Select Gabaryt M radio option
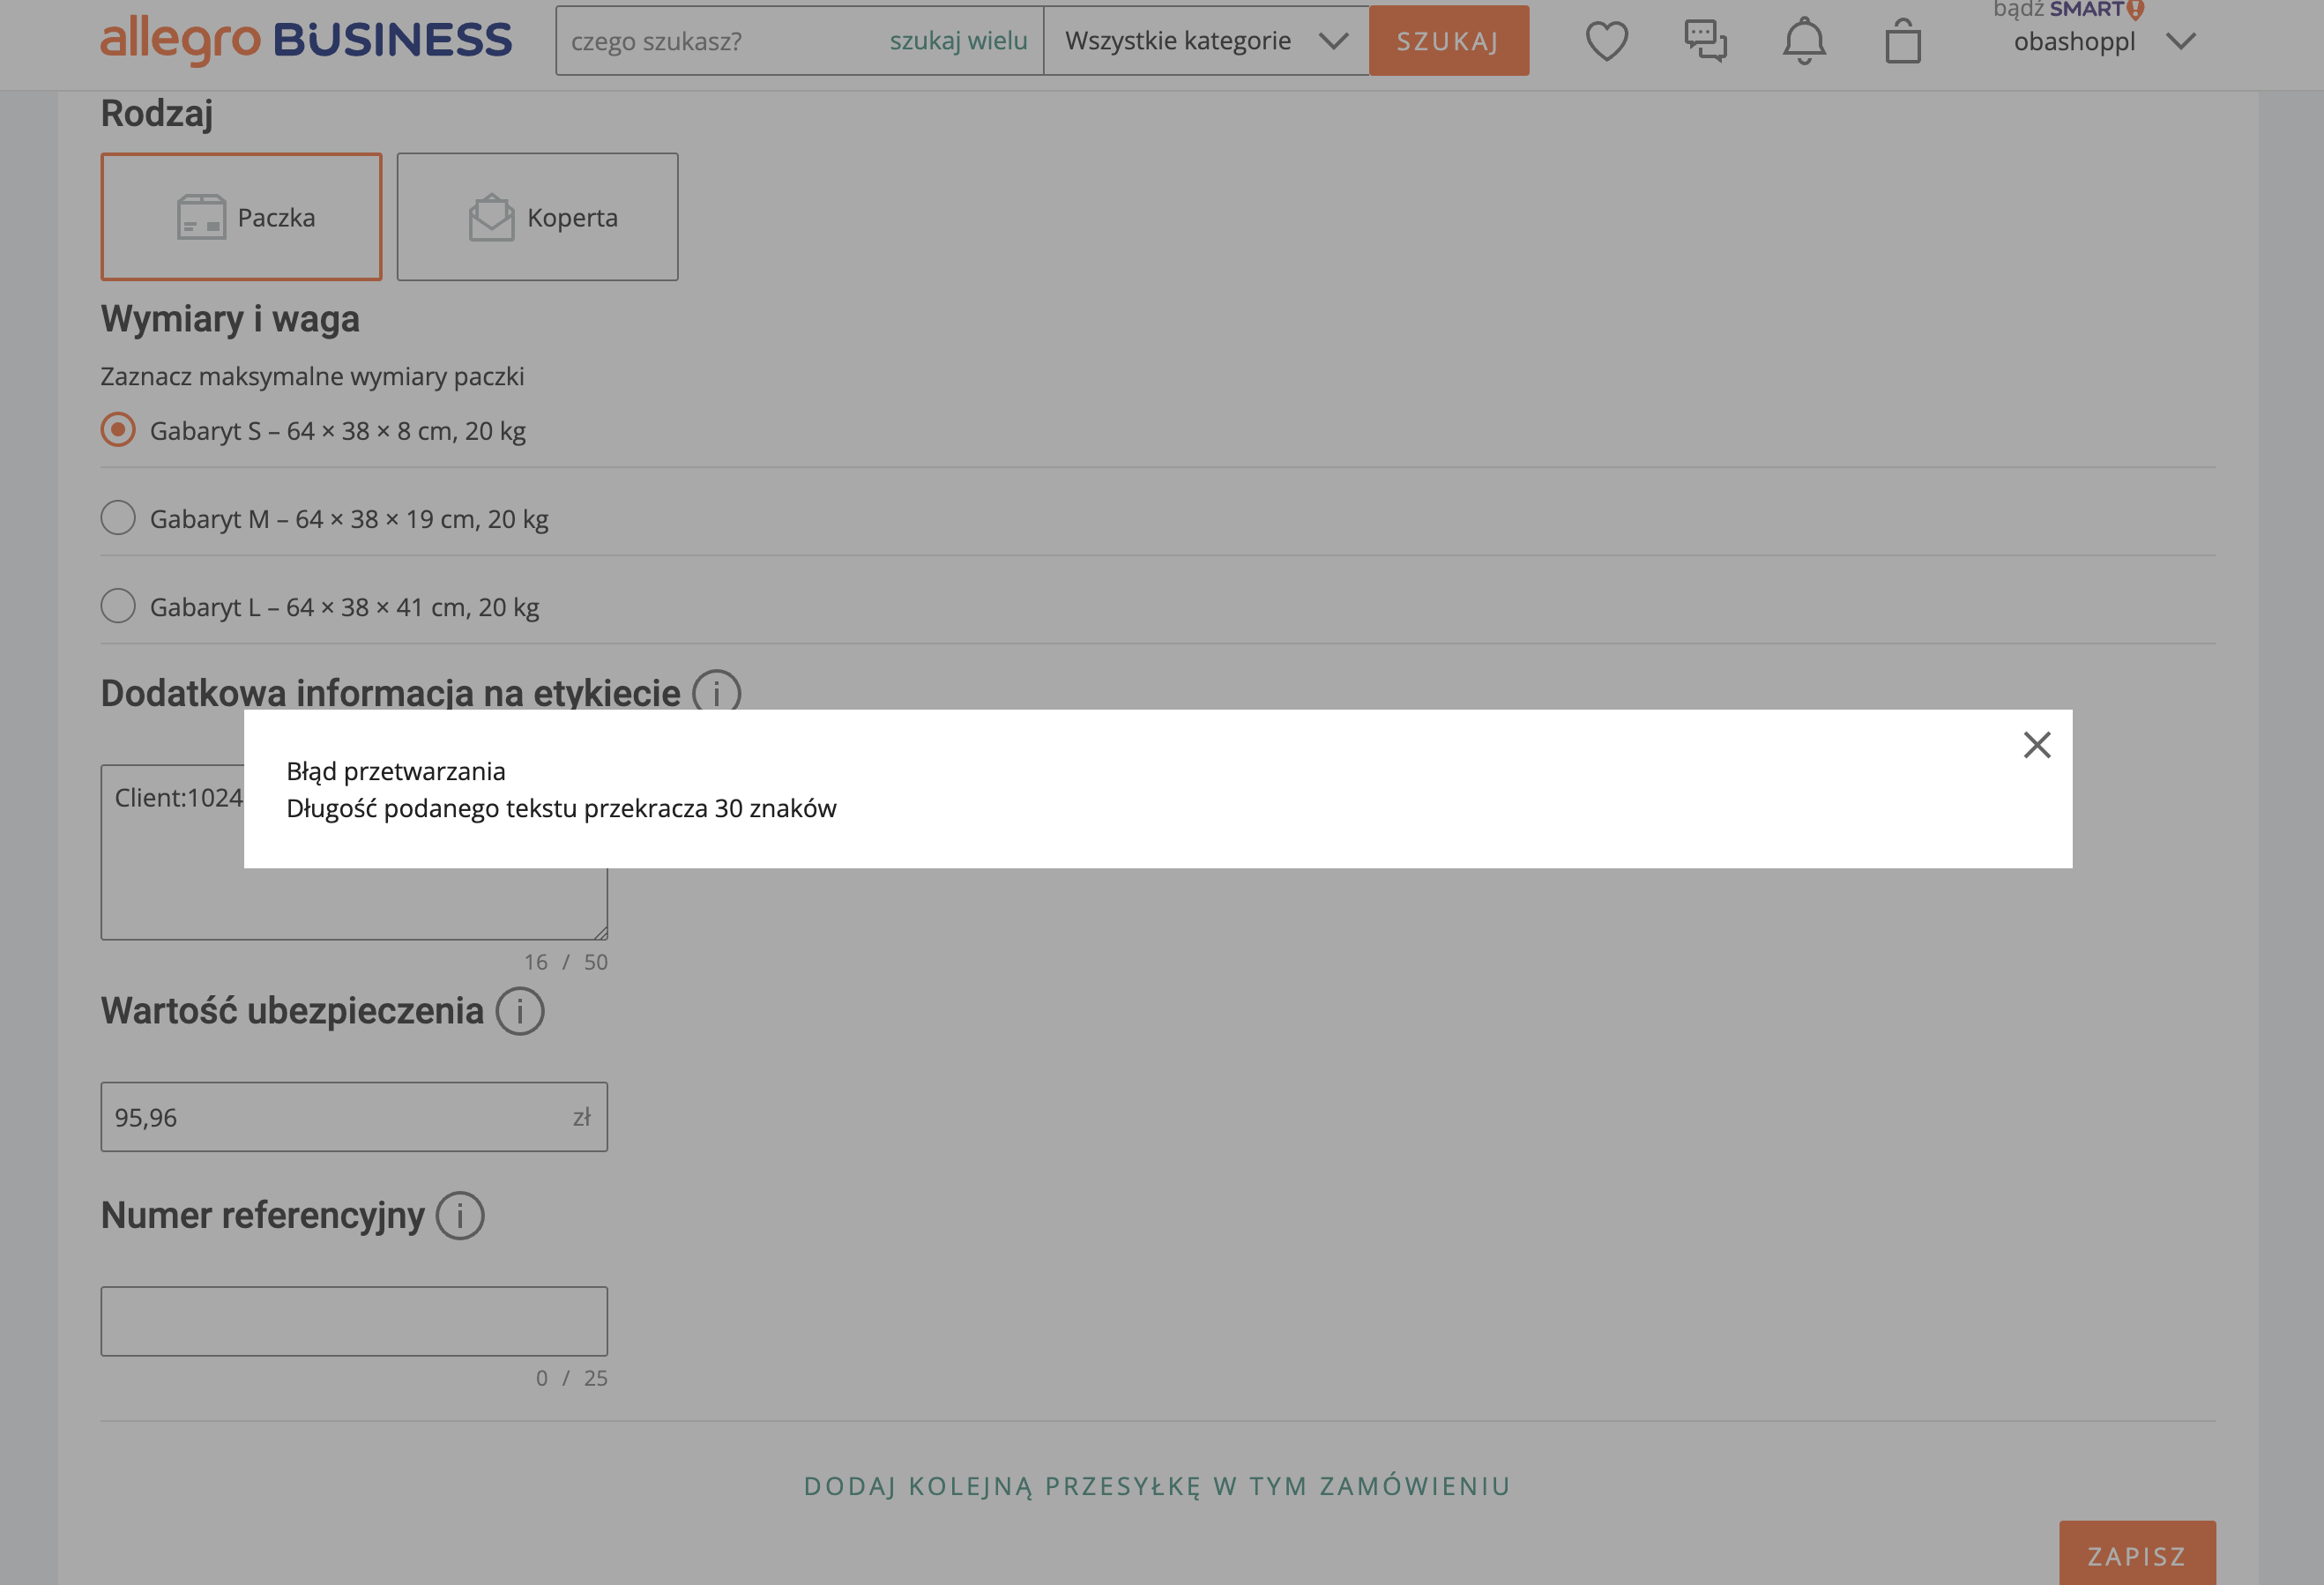 click(118, 518)
